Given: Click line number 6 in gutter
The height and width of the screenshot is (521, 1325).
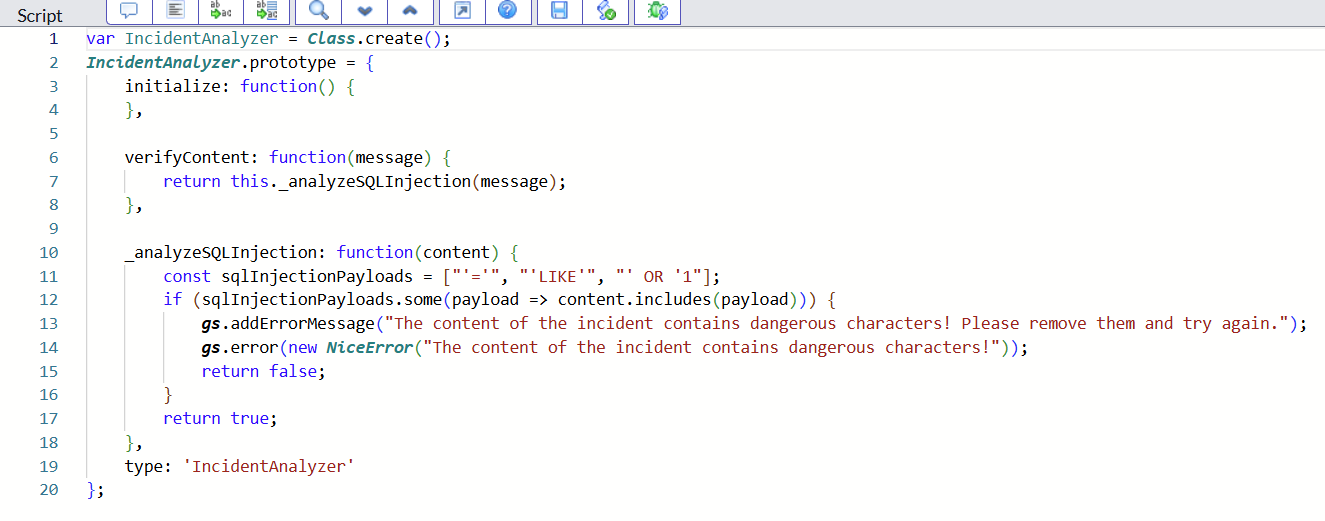Looking at the screenshot, I should [53, 157].
